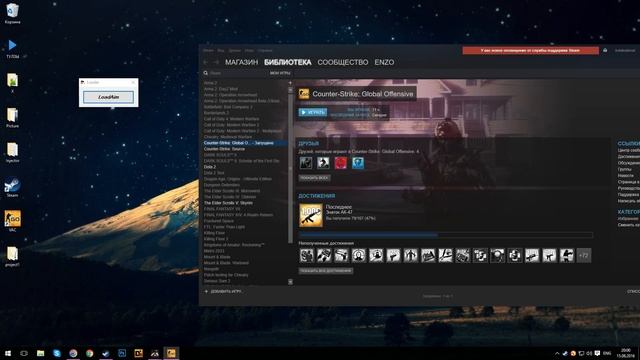640x360 pixels.
Task: Open the second locked achievement icon
Action: coord(324,256)
